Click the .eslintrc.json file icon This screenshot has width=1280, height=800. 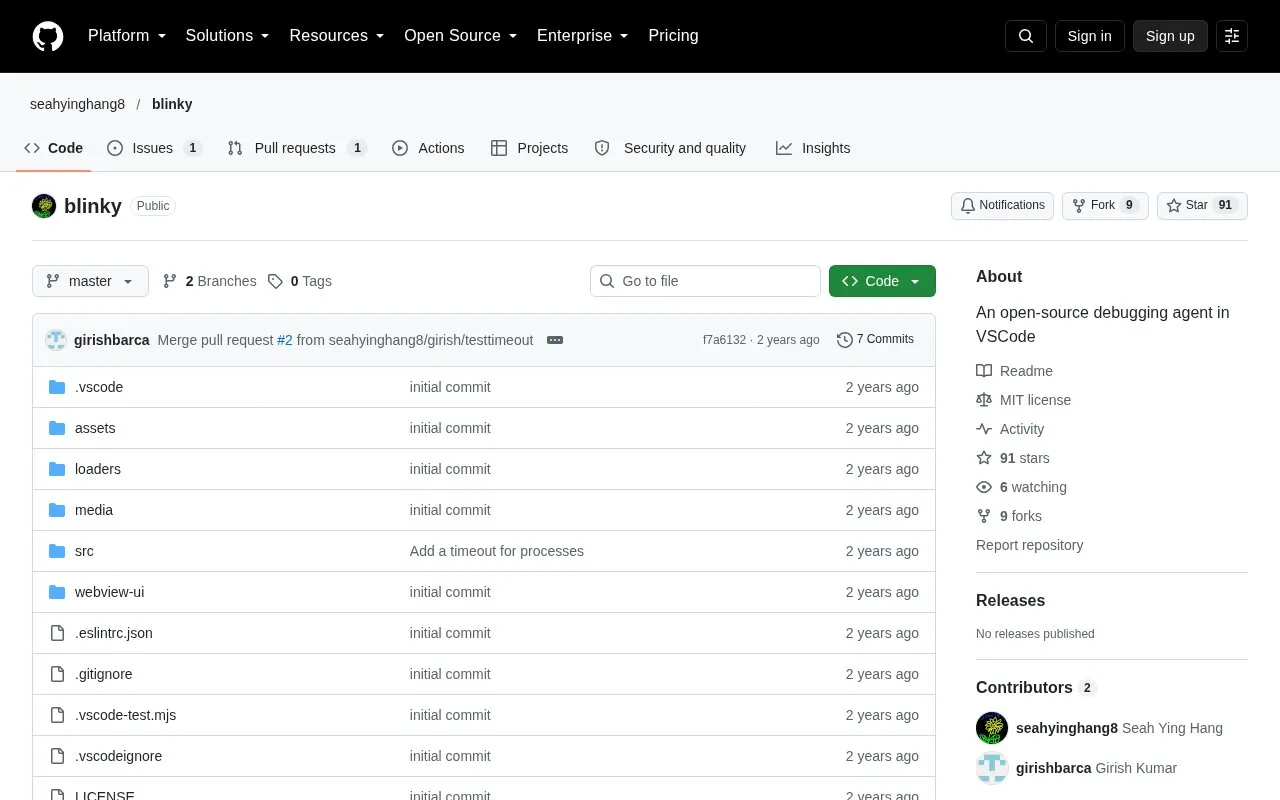[57, 633]
